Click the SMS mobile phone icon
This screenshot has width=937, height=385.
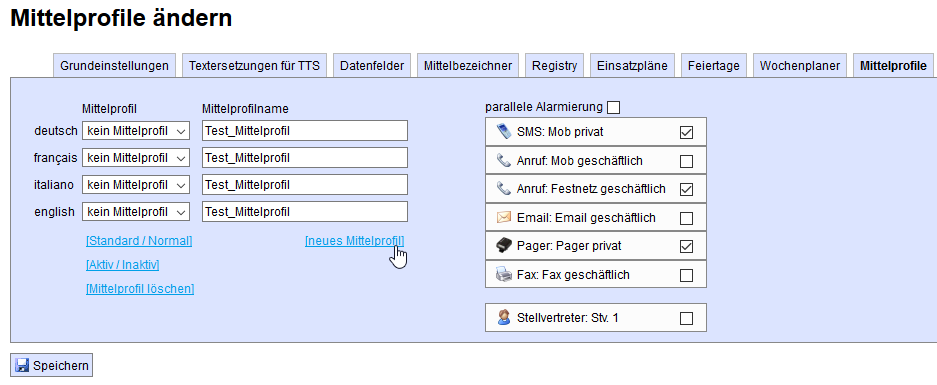504,131
